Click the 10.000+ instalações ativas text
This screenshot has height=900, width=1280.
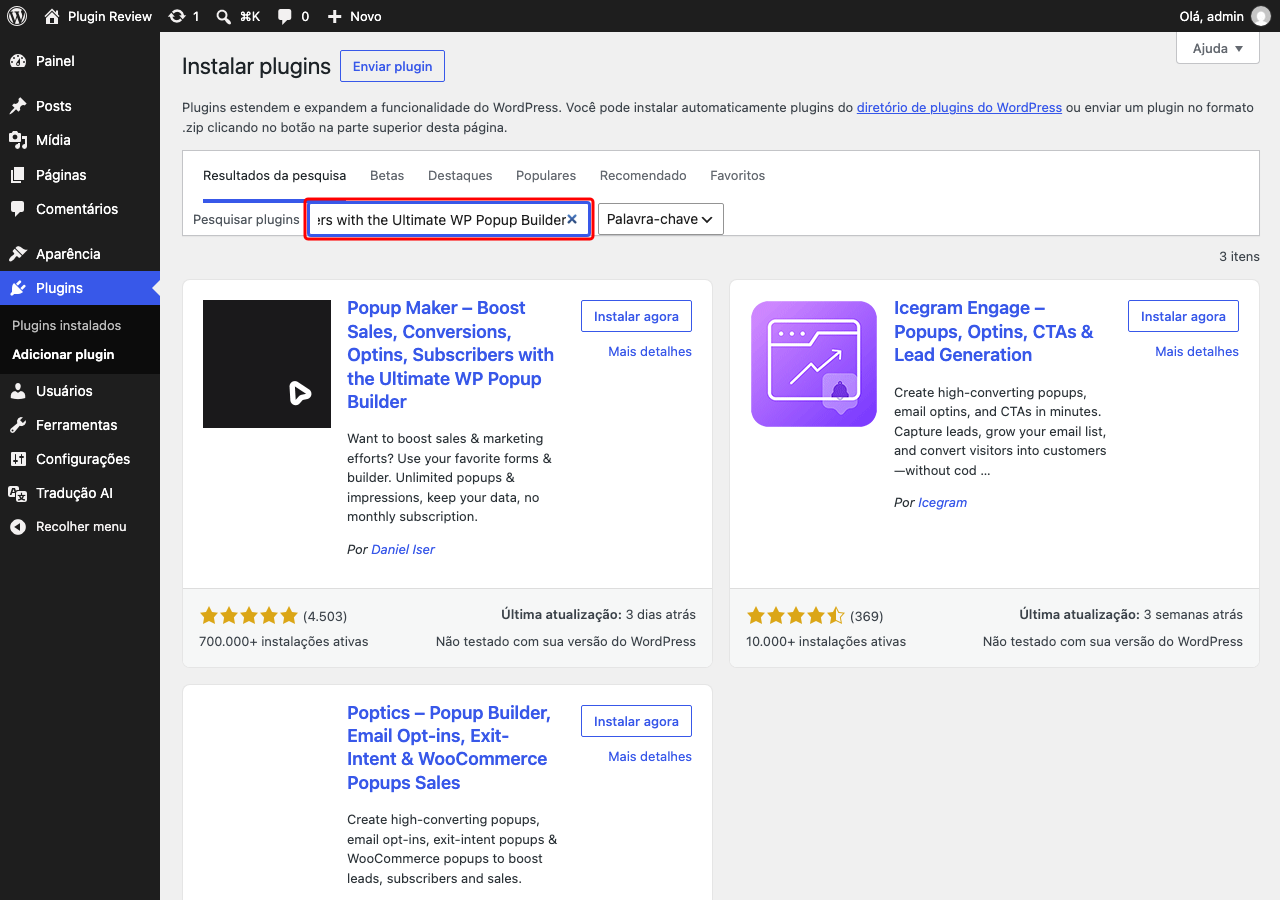pos(826,642)
